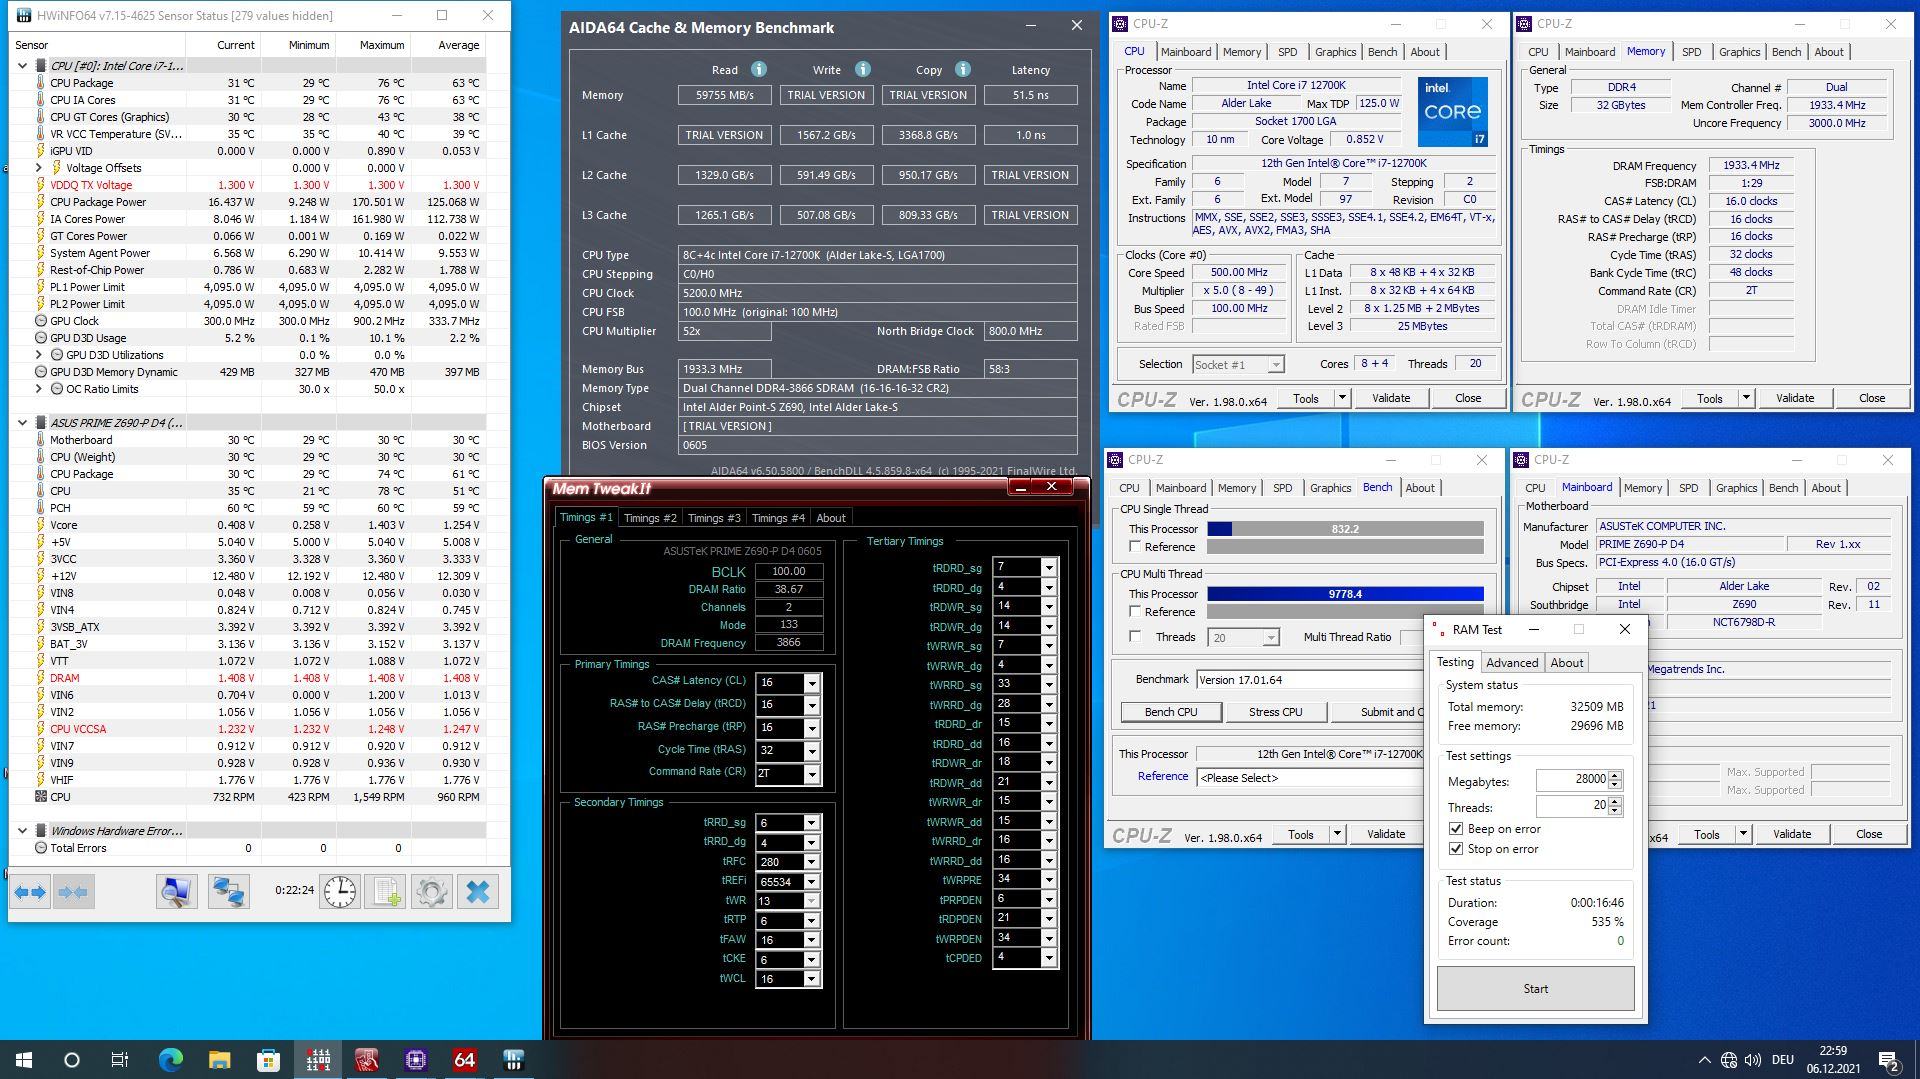Expand OC Ratio Limits row
Screen dimensions: 1920x1079
[x=39, y=389]
